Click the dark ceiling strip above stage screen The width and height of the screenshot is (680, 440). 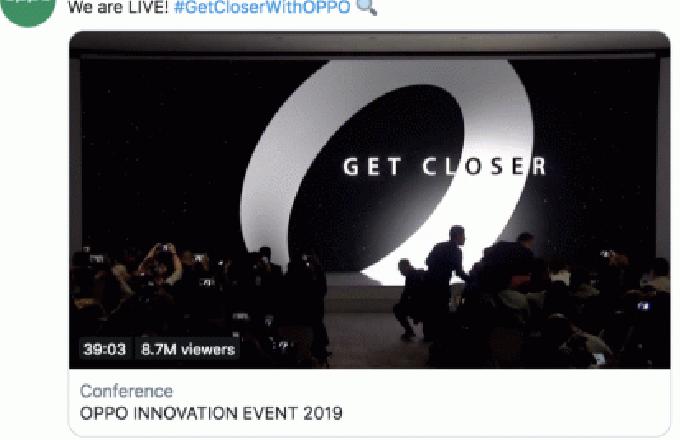pyautogui.click(x=369, y=43)
